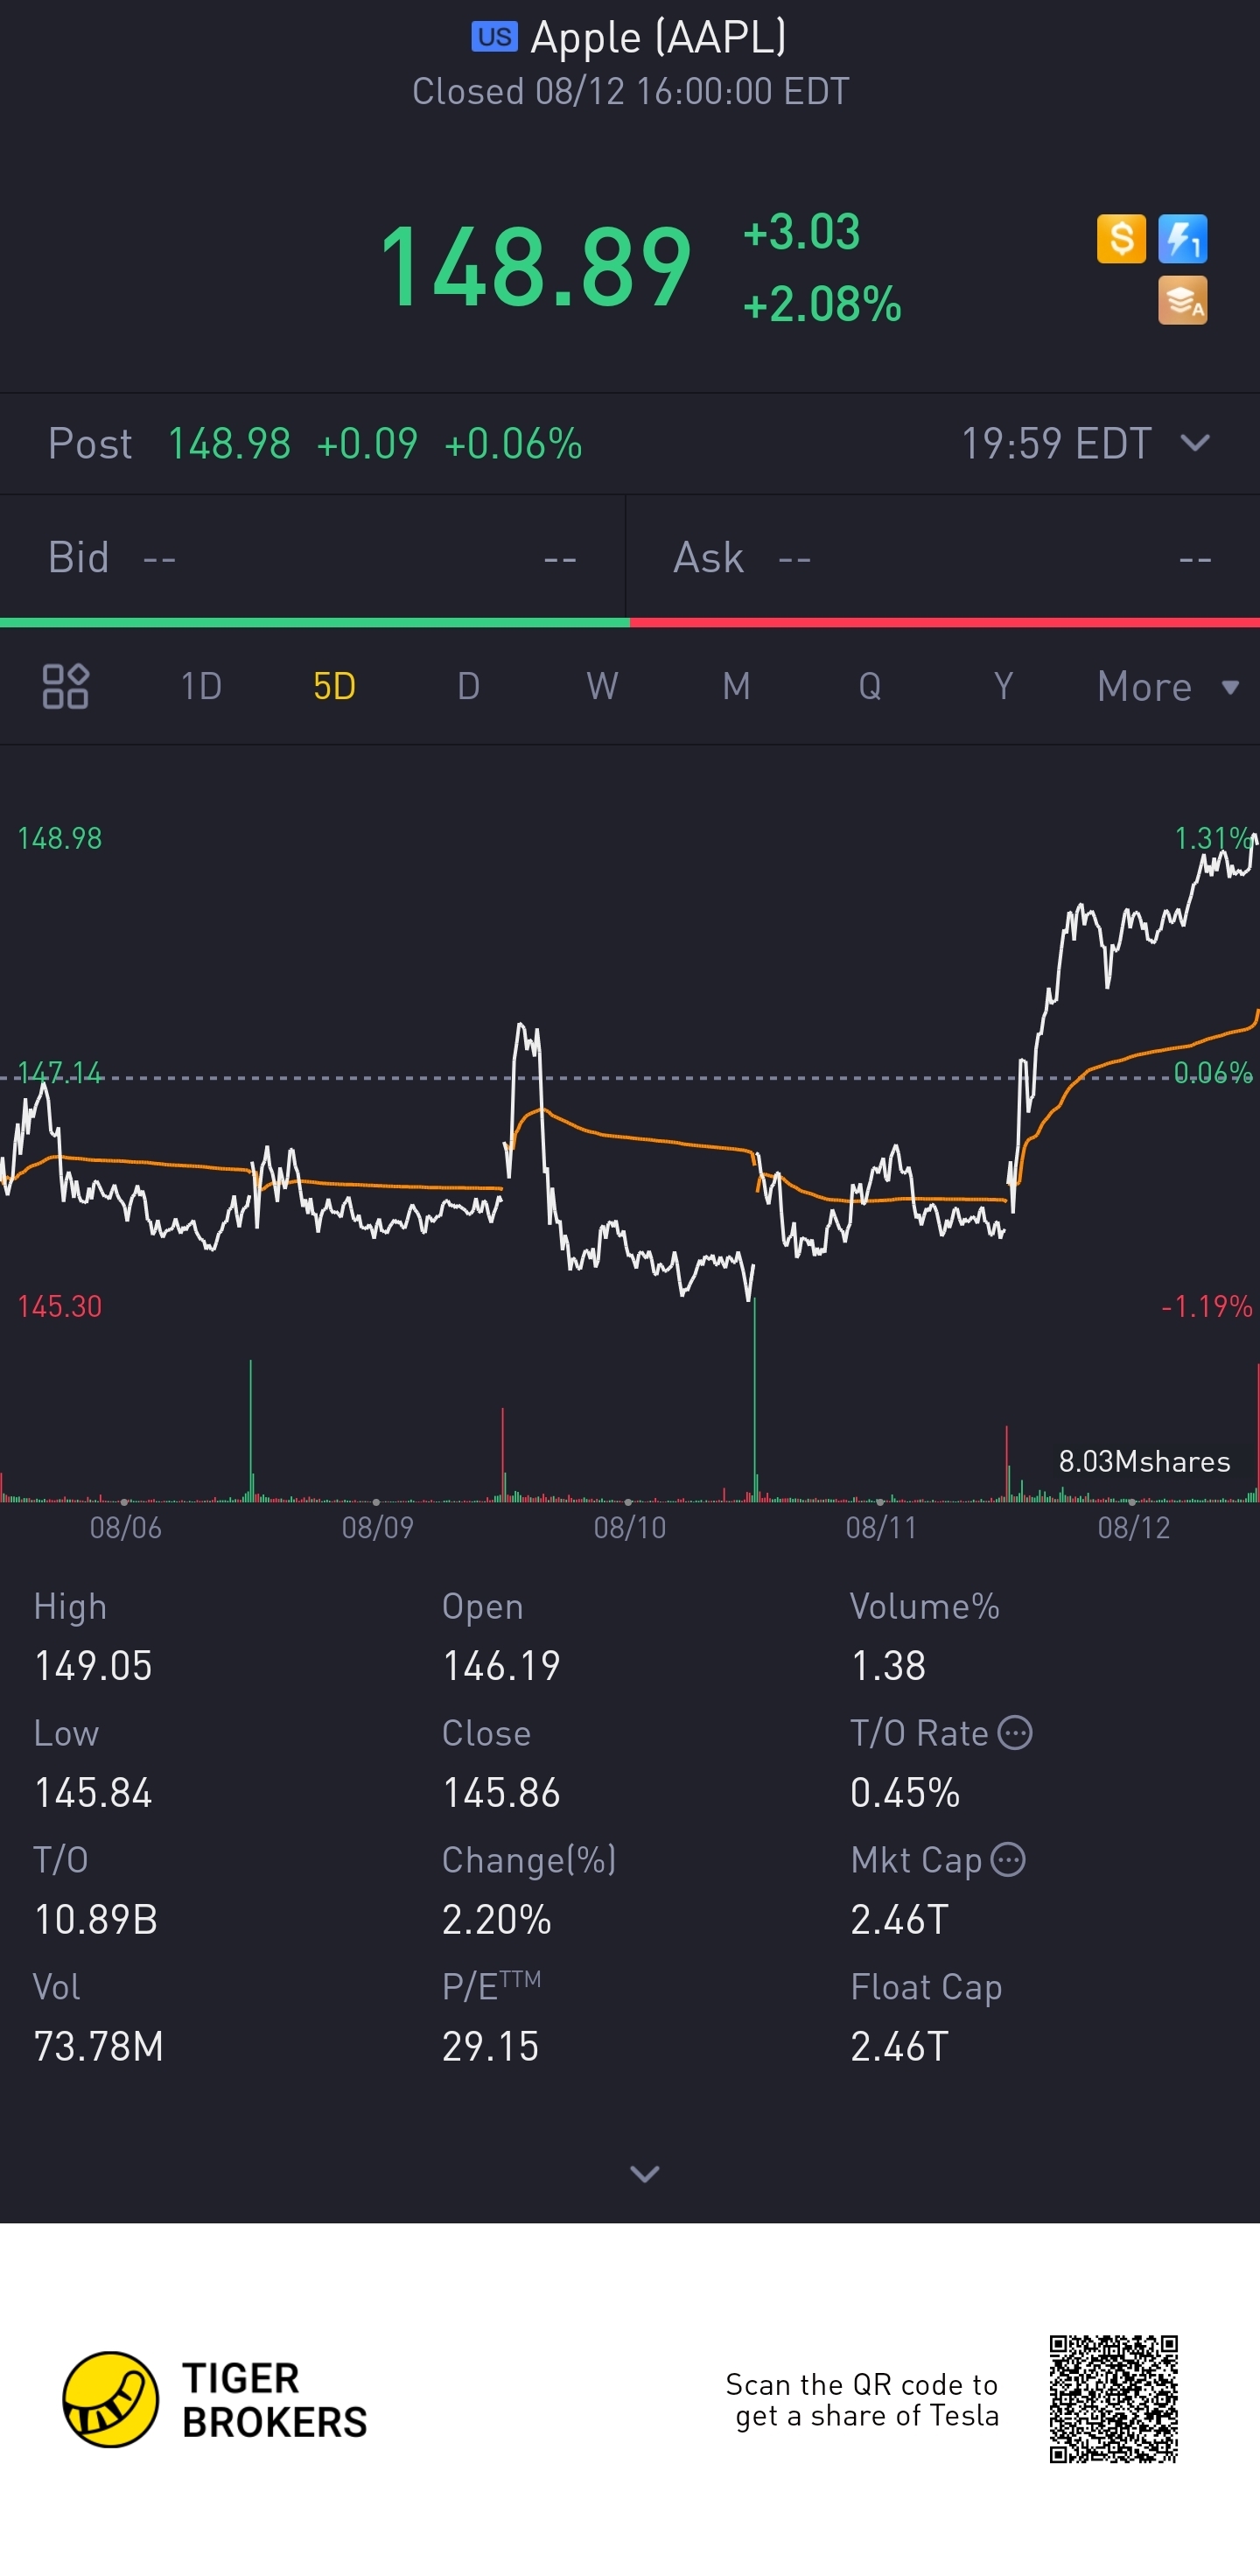Tap the High value 149.05

(93, 1665)
